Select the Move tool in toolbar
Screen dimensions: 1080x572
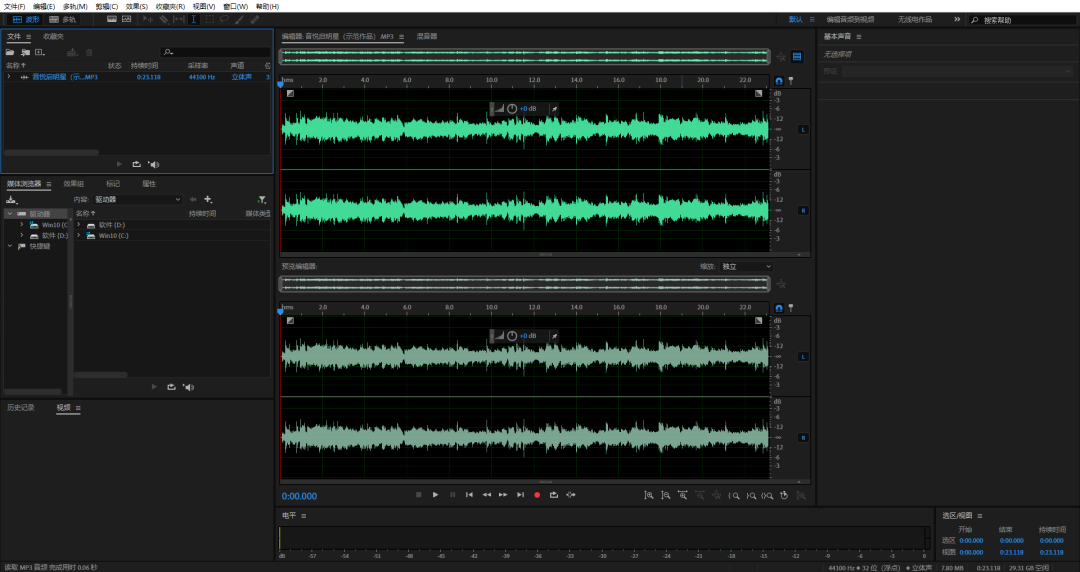pos(148,19)
